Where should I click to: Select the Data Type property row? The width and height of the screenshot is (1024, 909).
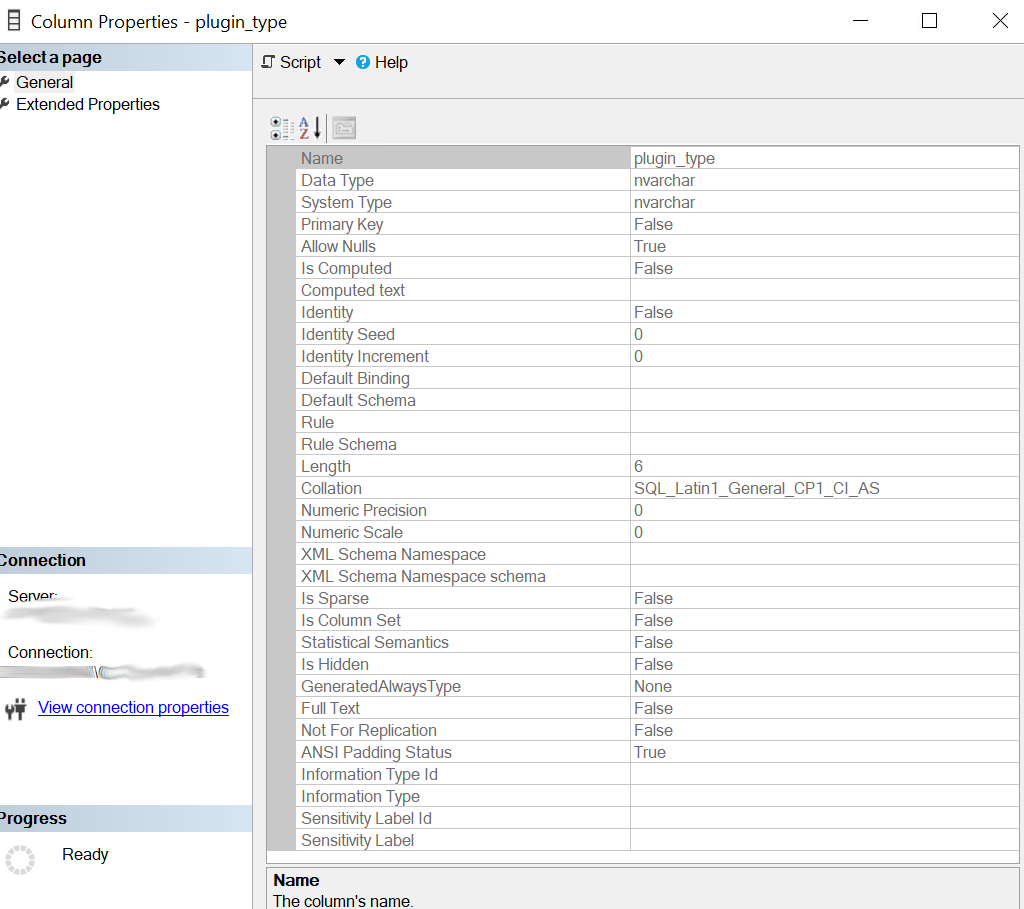pos(337,180)
